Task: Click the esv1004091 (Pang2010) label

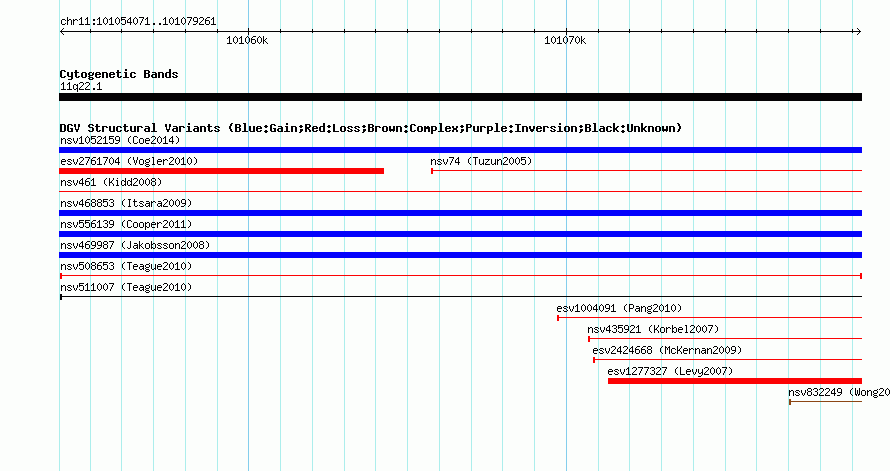Action: point(619,308)
